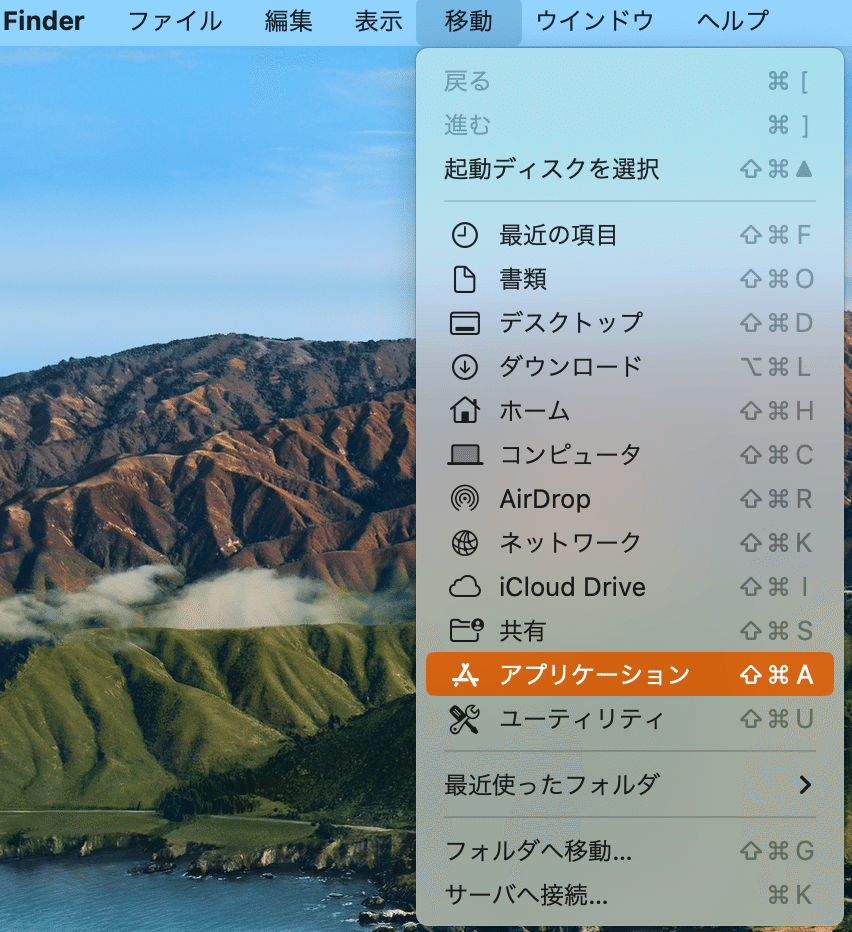
Task: Click the ⇧⌘U shortcut on ユーティリティ row
Action: [776, 719]
